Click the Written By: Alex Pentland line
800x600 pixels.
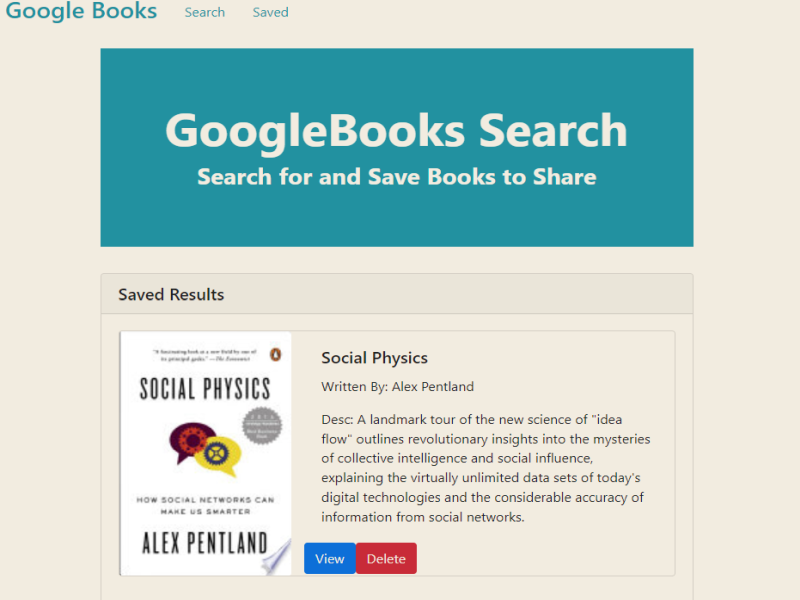397,387
